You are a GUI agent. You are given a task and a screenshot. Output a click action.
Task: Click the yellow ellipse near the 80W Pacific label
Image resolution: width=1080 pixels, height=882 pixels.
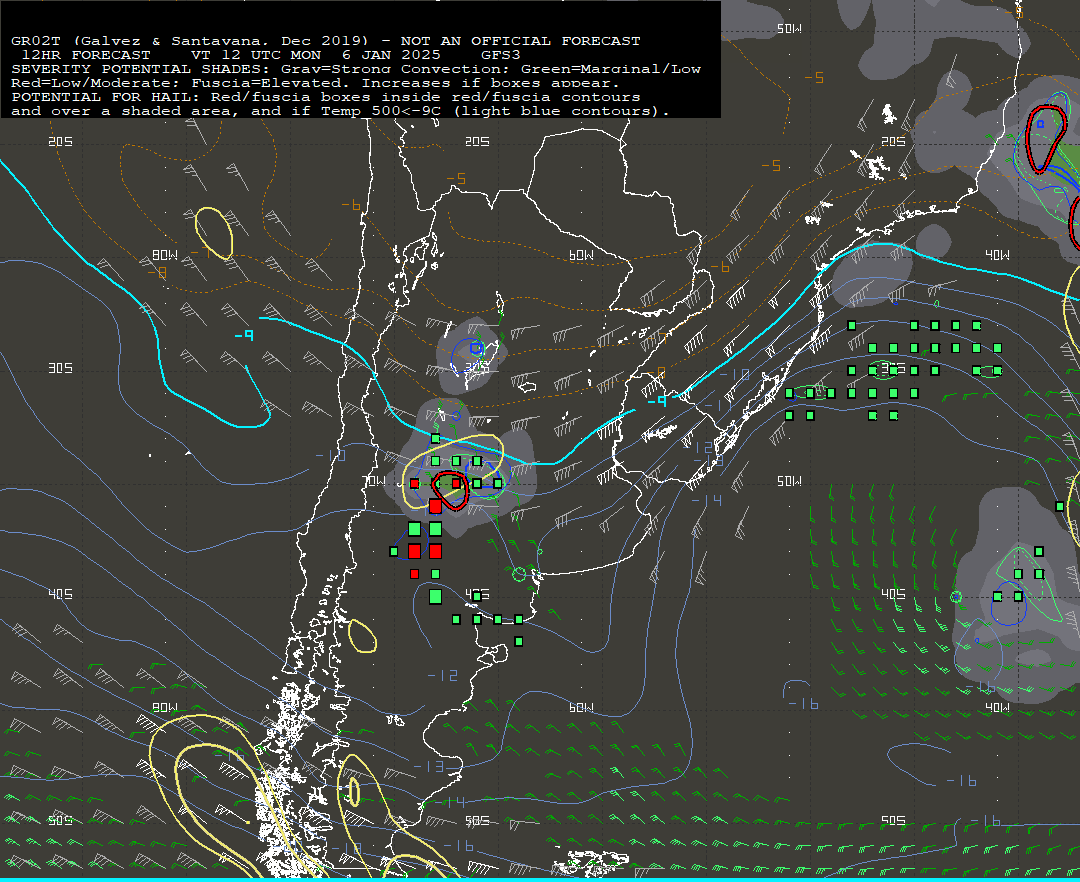[214, 233]
